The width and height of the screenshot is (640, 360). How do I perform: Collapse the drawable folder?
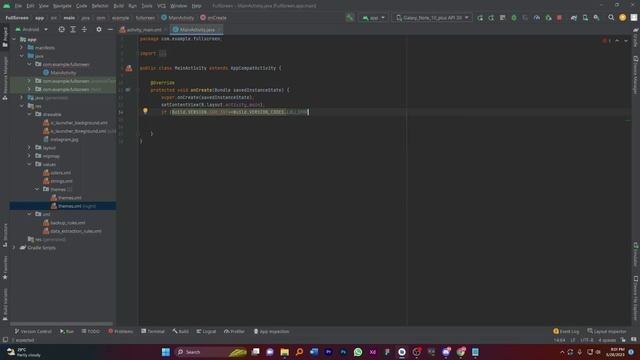(29, 114)
